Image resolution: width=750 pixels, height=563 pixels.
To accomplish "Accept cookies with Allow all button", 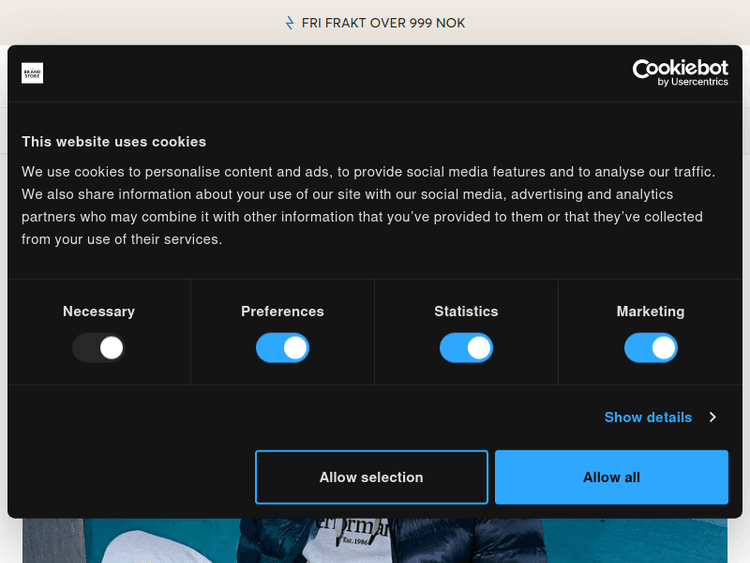I will click(611, 477).
